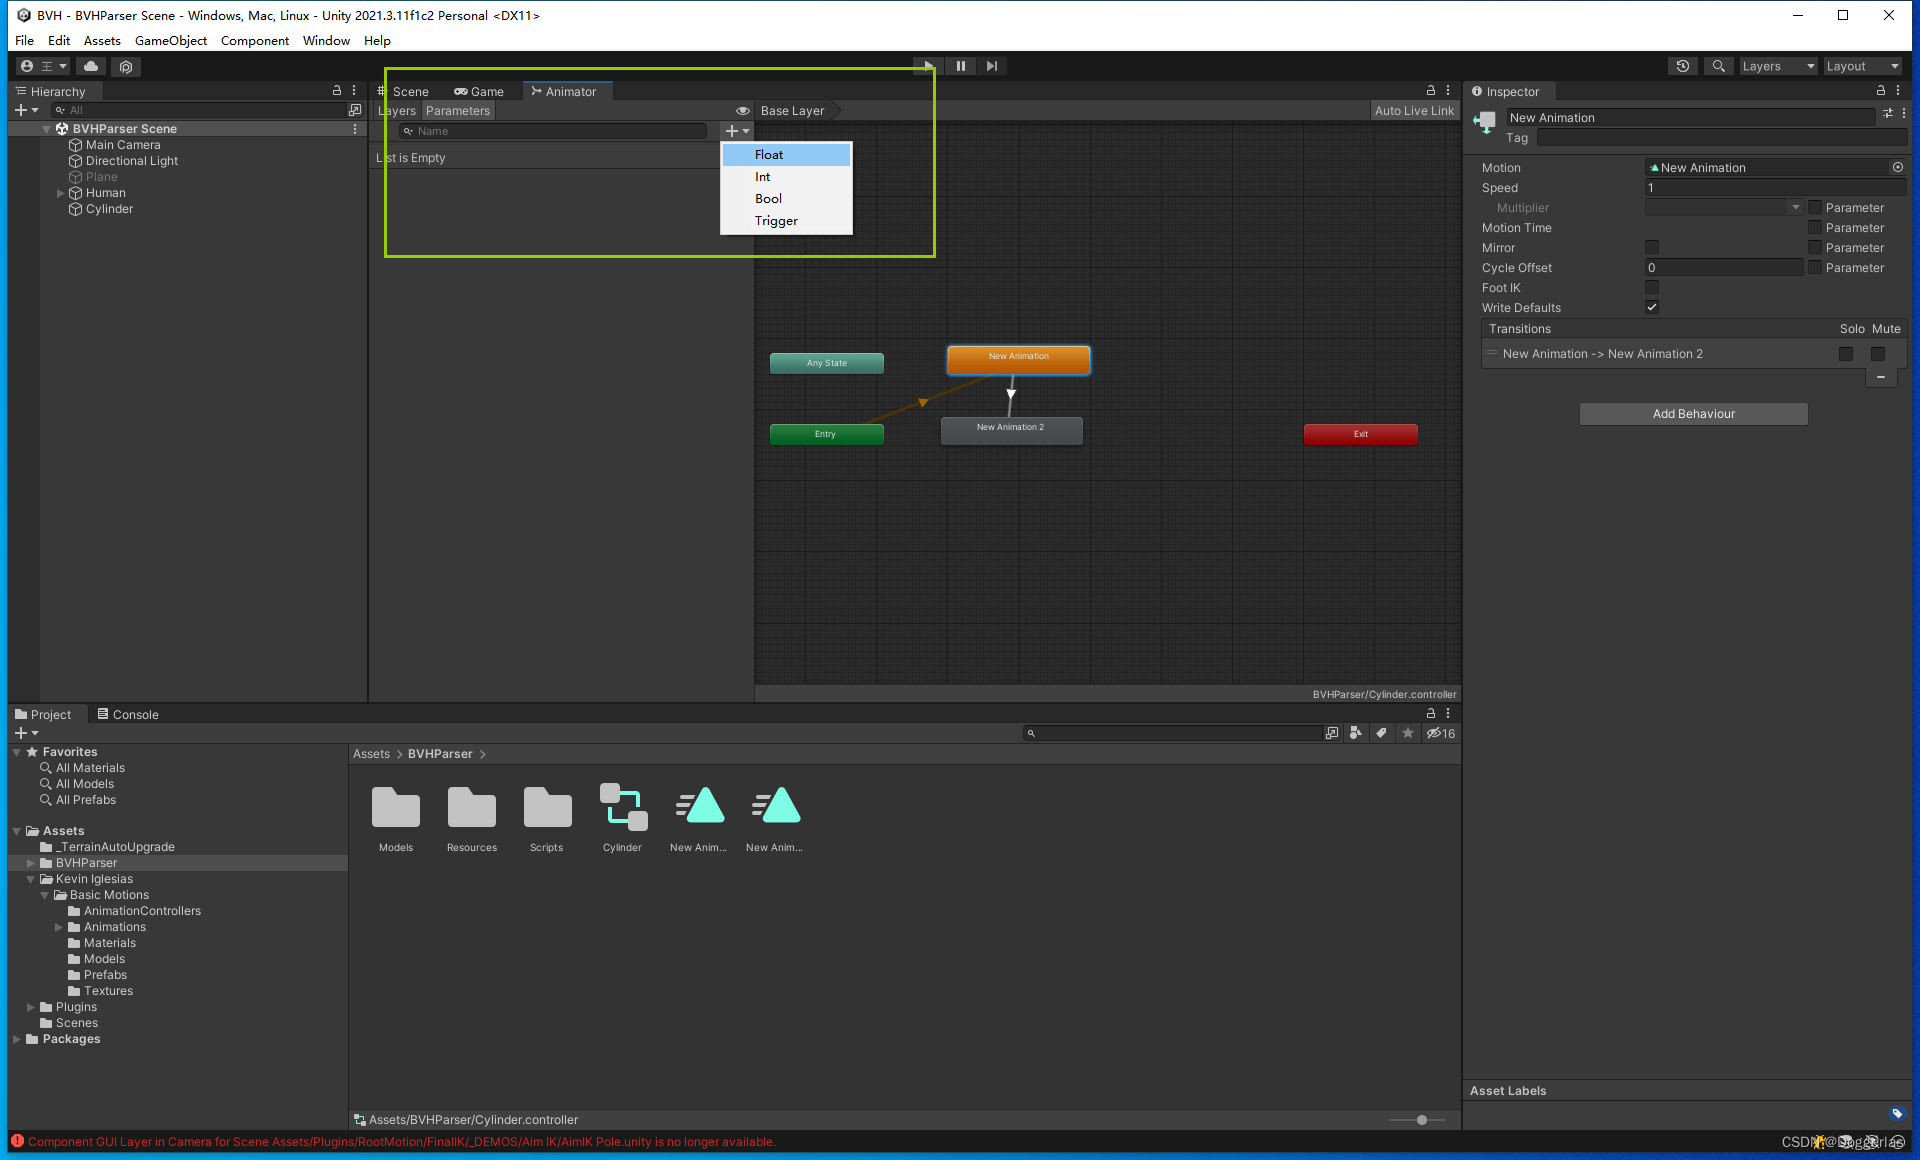Open the Layers dropdown

click(x=1778, y=66)
